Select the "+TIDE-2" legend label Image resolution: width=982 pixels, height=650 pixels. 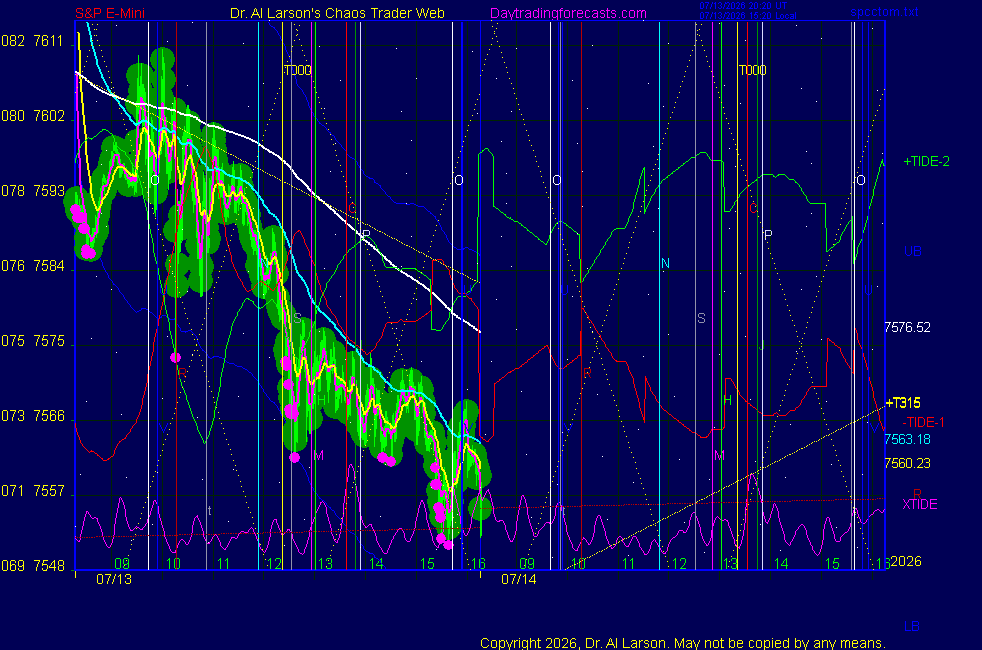coord(926,162)
